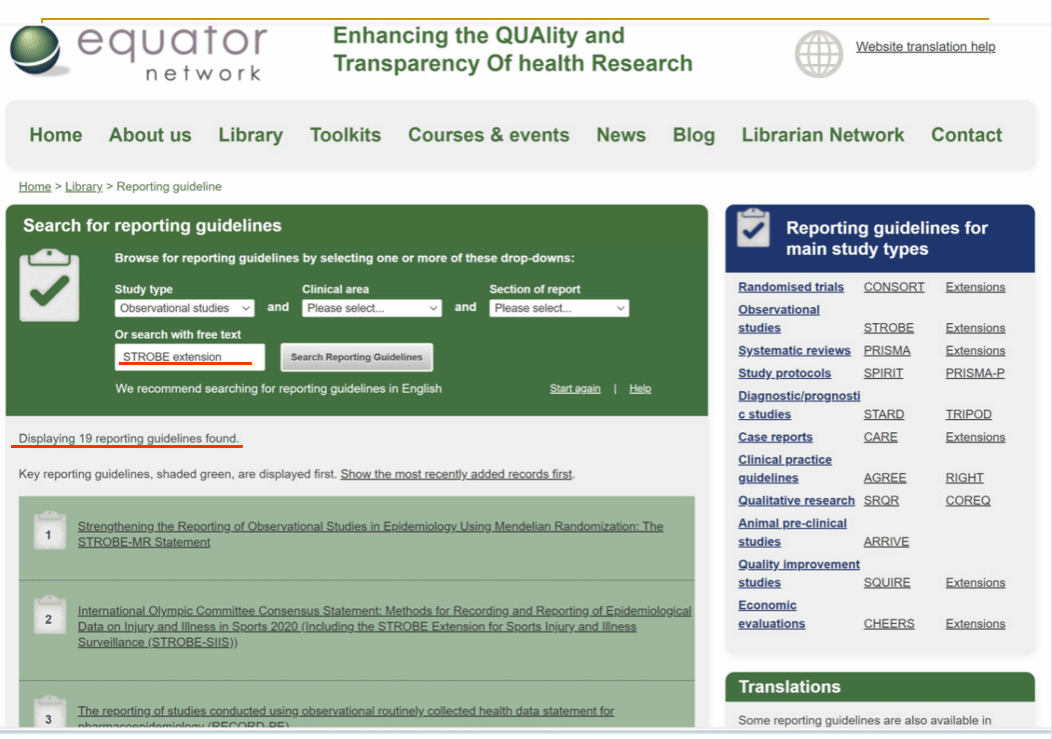Open the CONSORT guideline link
Viewport: 1052px width, 739px height.
tap(893, 287)
